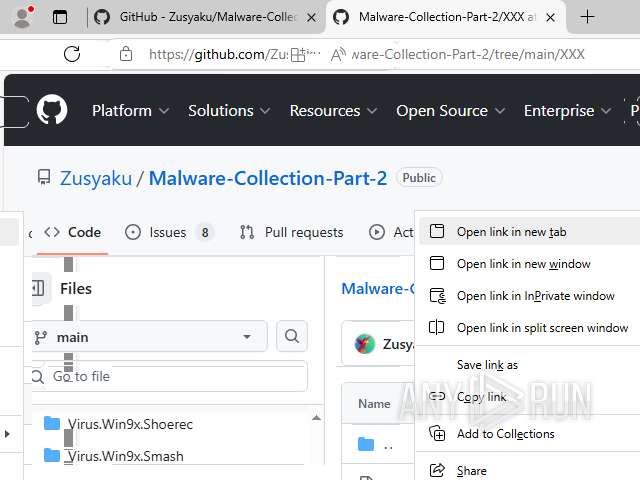This screenshot has width=640, height=480.
Task: Open the main branch selector dropdown
Action: pyautogui.click(x=149, y=337)
